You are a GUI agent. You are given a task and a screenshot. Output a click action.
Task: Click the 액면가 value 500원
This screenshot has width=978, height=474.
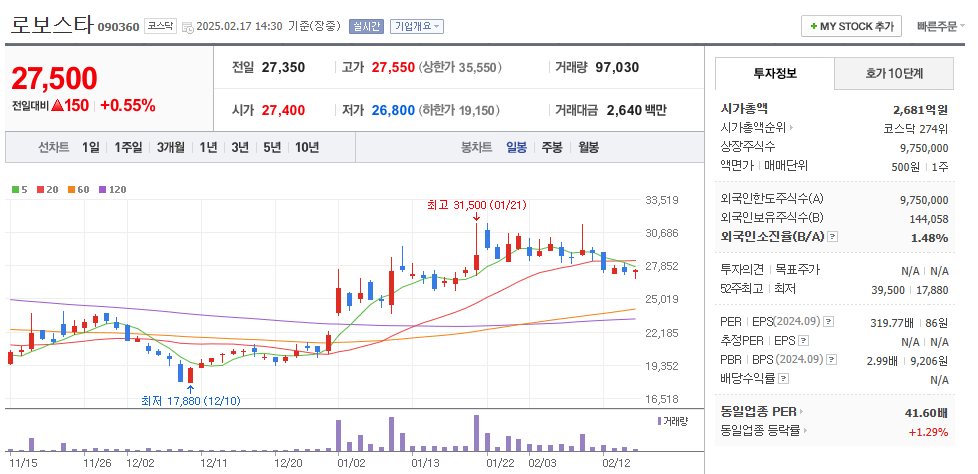coord(906,167)
